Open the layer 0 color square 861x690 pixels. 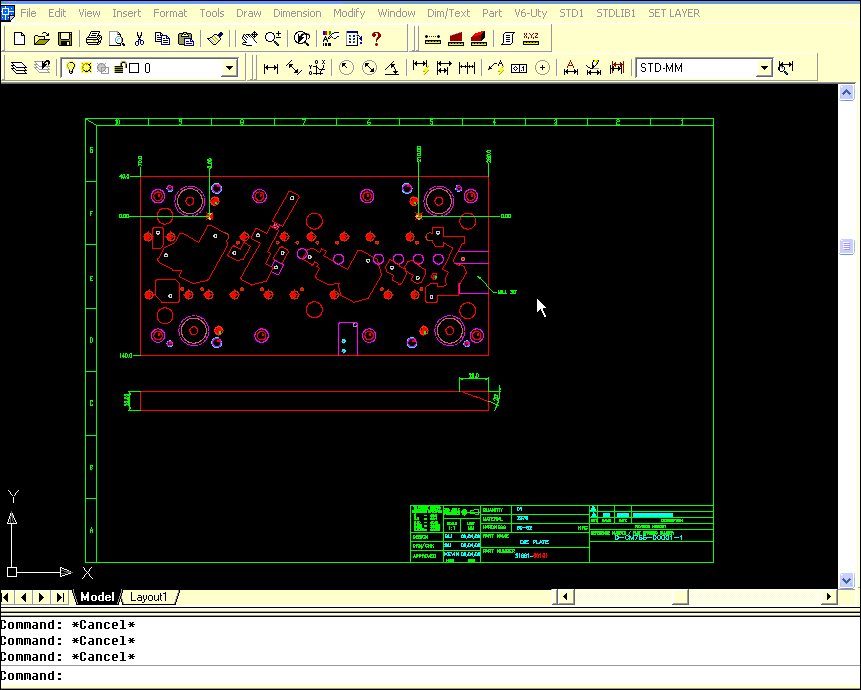[x=134, y=68]
